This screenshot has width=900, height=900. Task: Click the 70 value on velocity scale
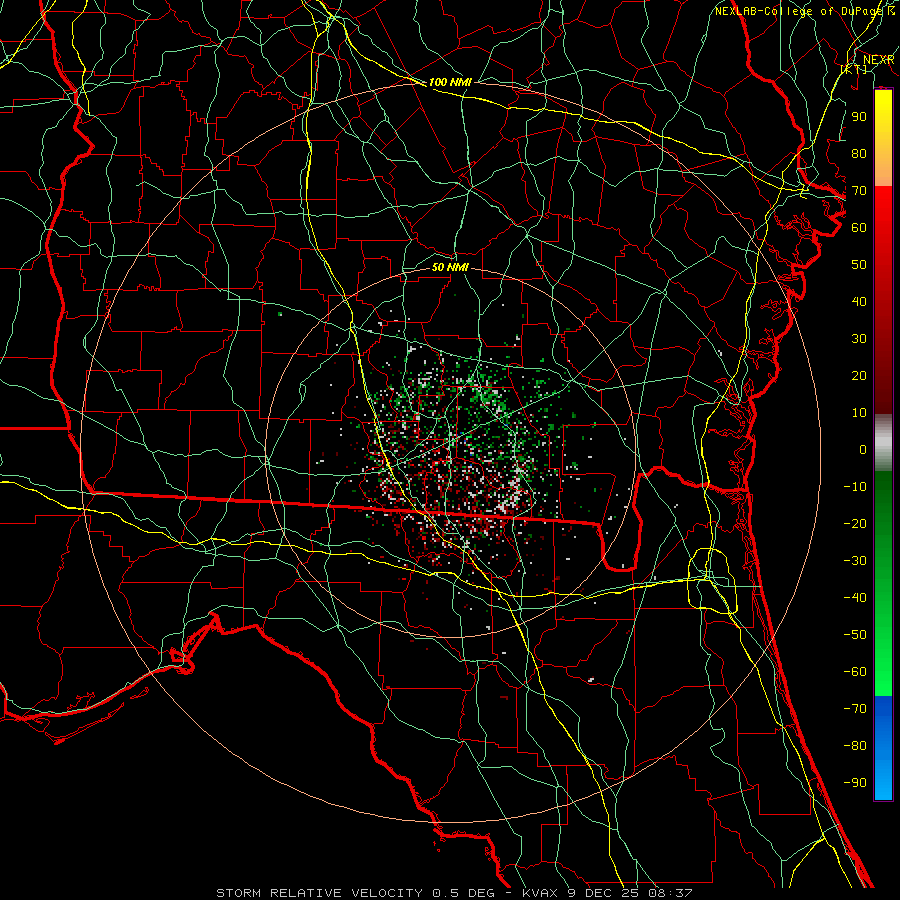pos(859,191)
